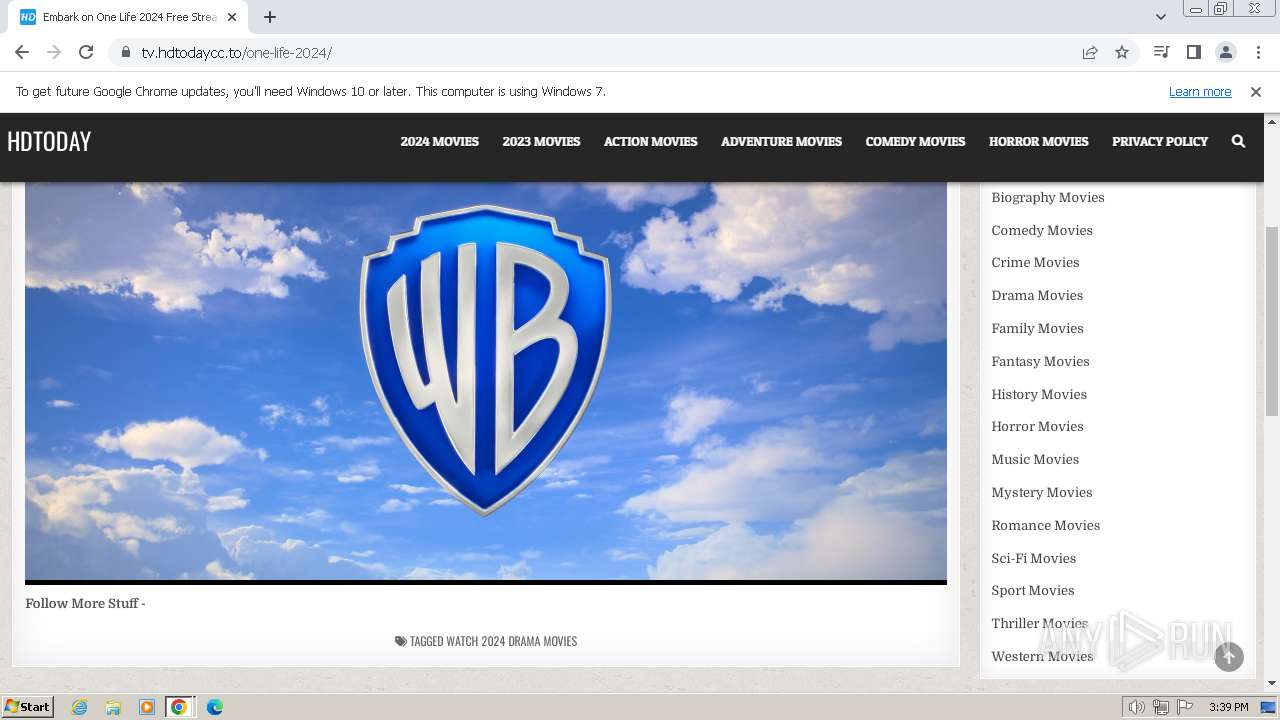This screenshot has width=1280, height=720.
Task: Open the Privacy Policy menu item
Action: coord(1160,141)
